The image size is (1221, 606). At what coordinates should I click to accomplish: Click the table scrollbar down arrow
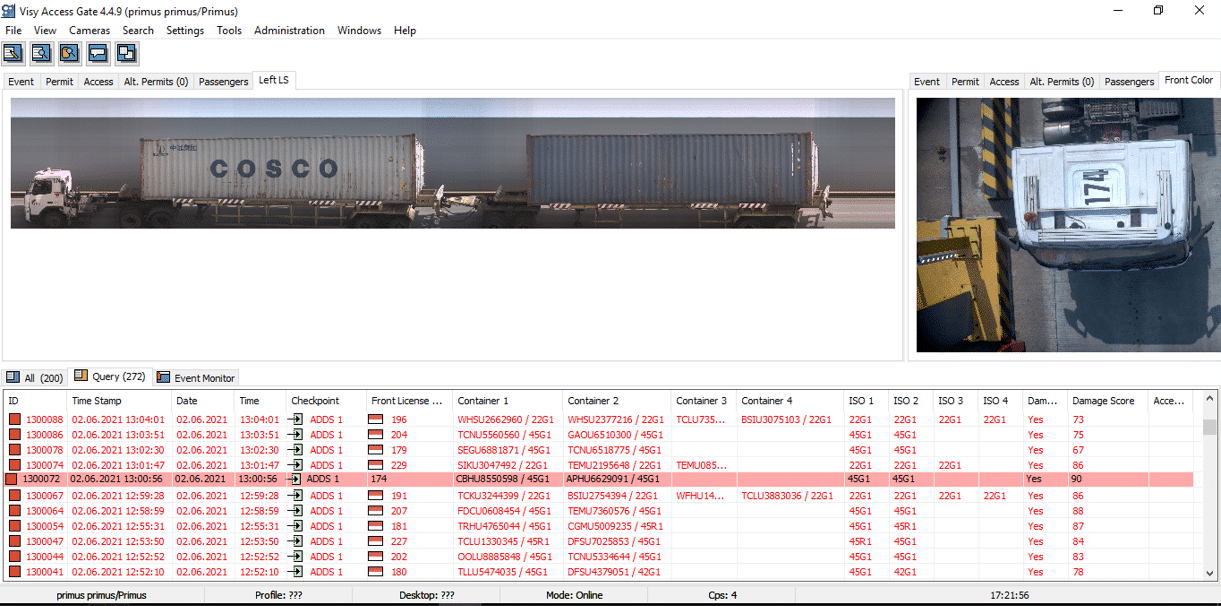(x=1210, y=574)
